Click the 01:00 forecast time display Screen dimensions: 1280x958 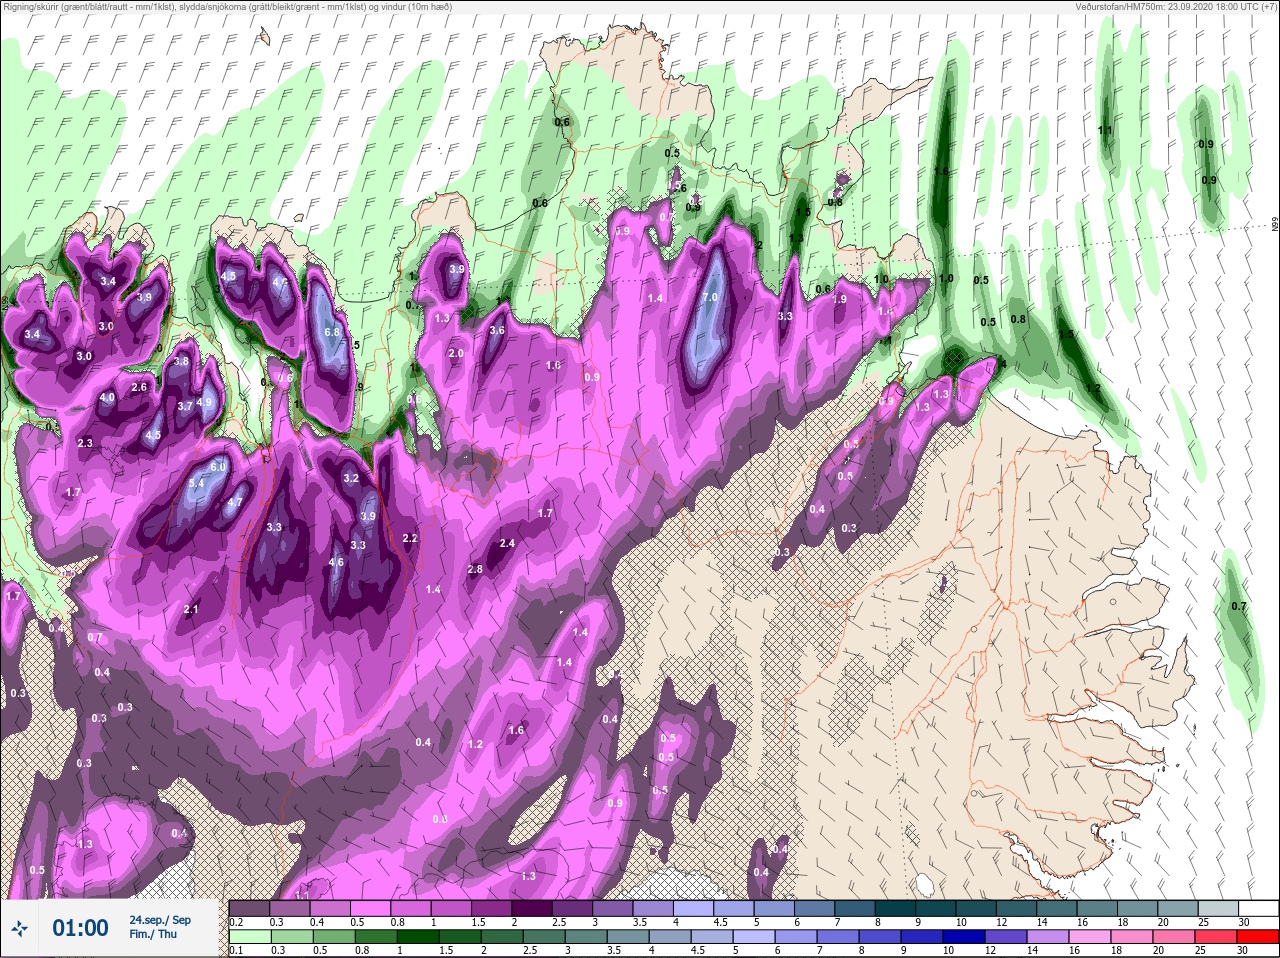(x=80, y=928)
